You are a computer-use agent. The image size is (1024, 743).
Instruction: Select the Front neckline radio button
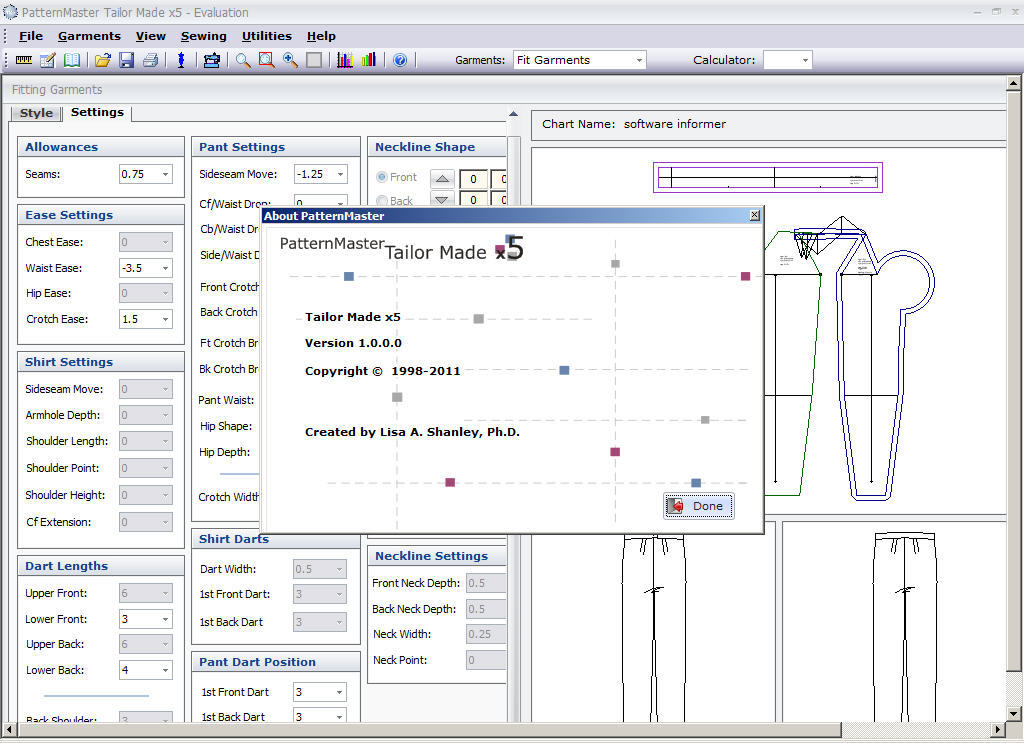pyautogui.click(x=382, y=177)
